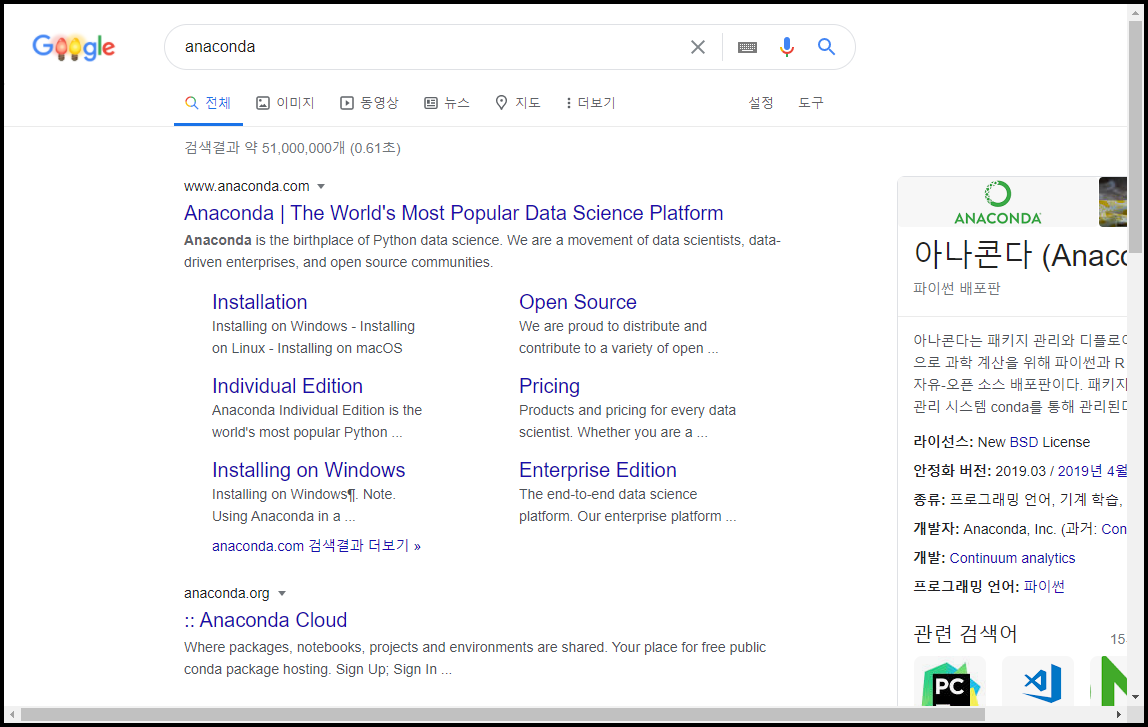Click the anaconda.org URL text
This screenshot has height=727, width=1148.
(227, 594)
